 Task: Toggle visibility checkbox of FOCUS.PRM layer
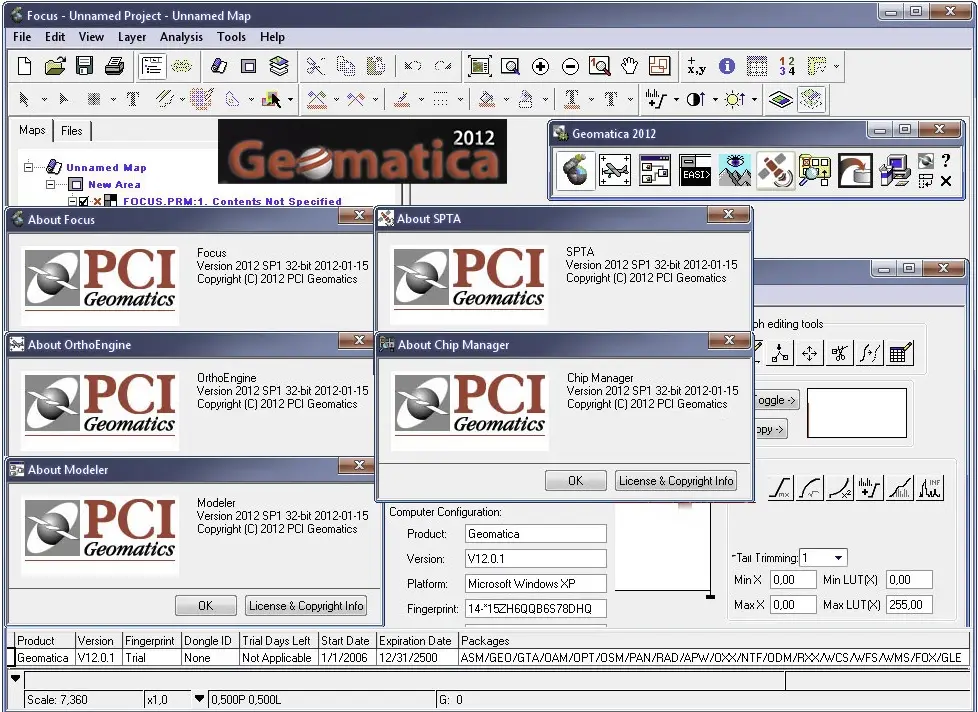84,201
